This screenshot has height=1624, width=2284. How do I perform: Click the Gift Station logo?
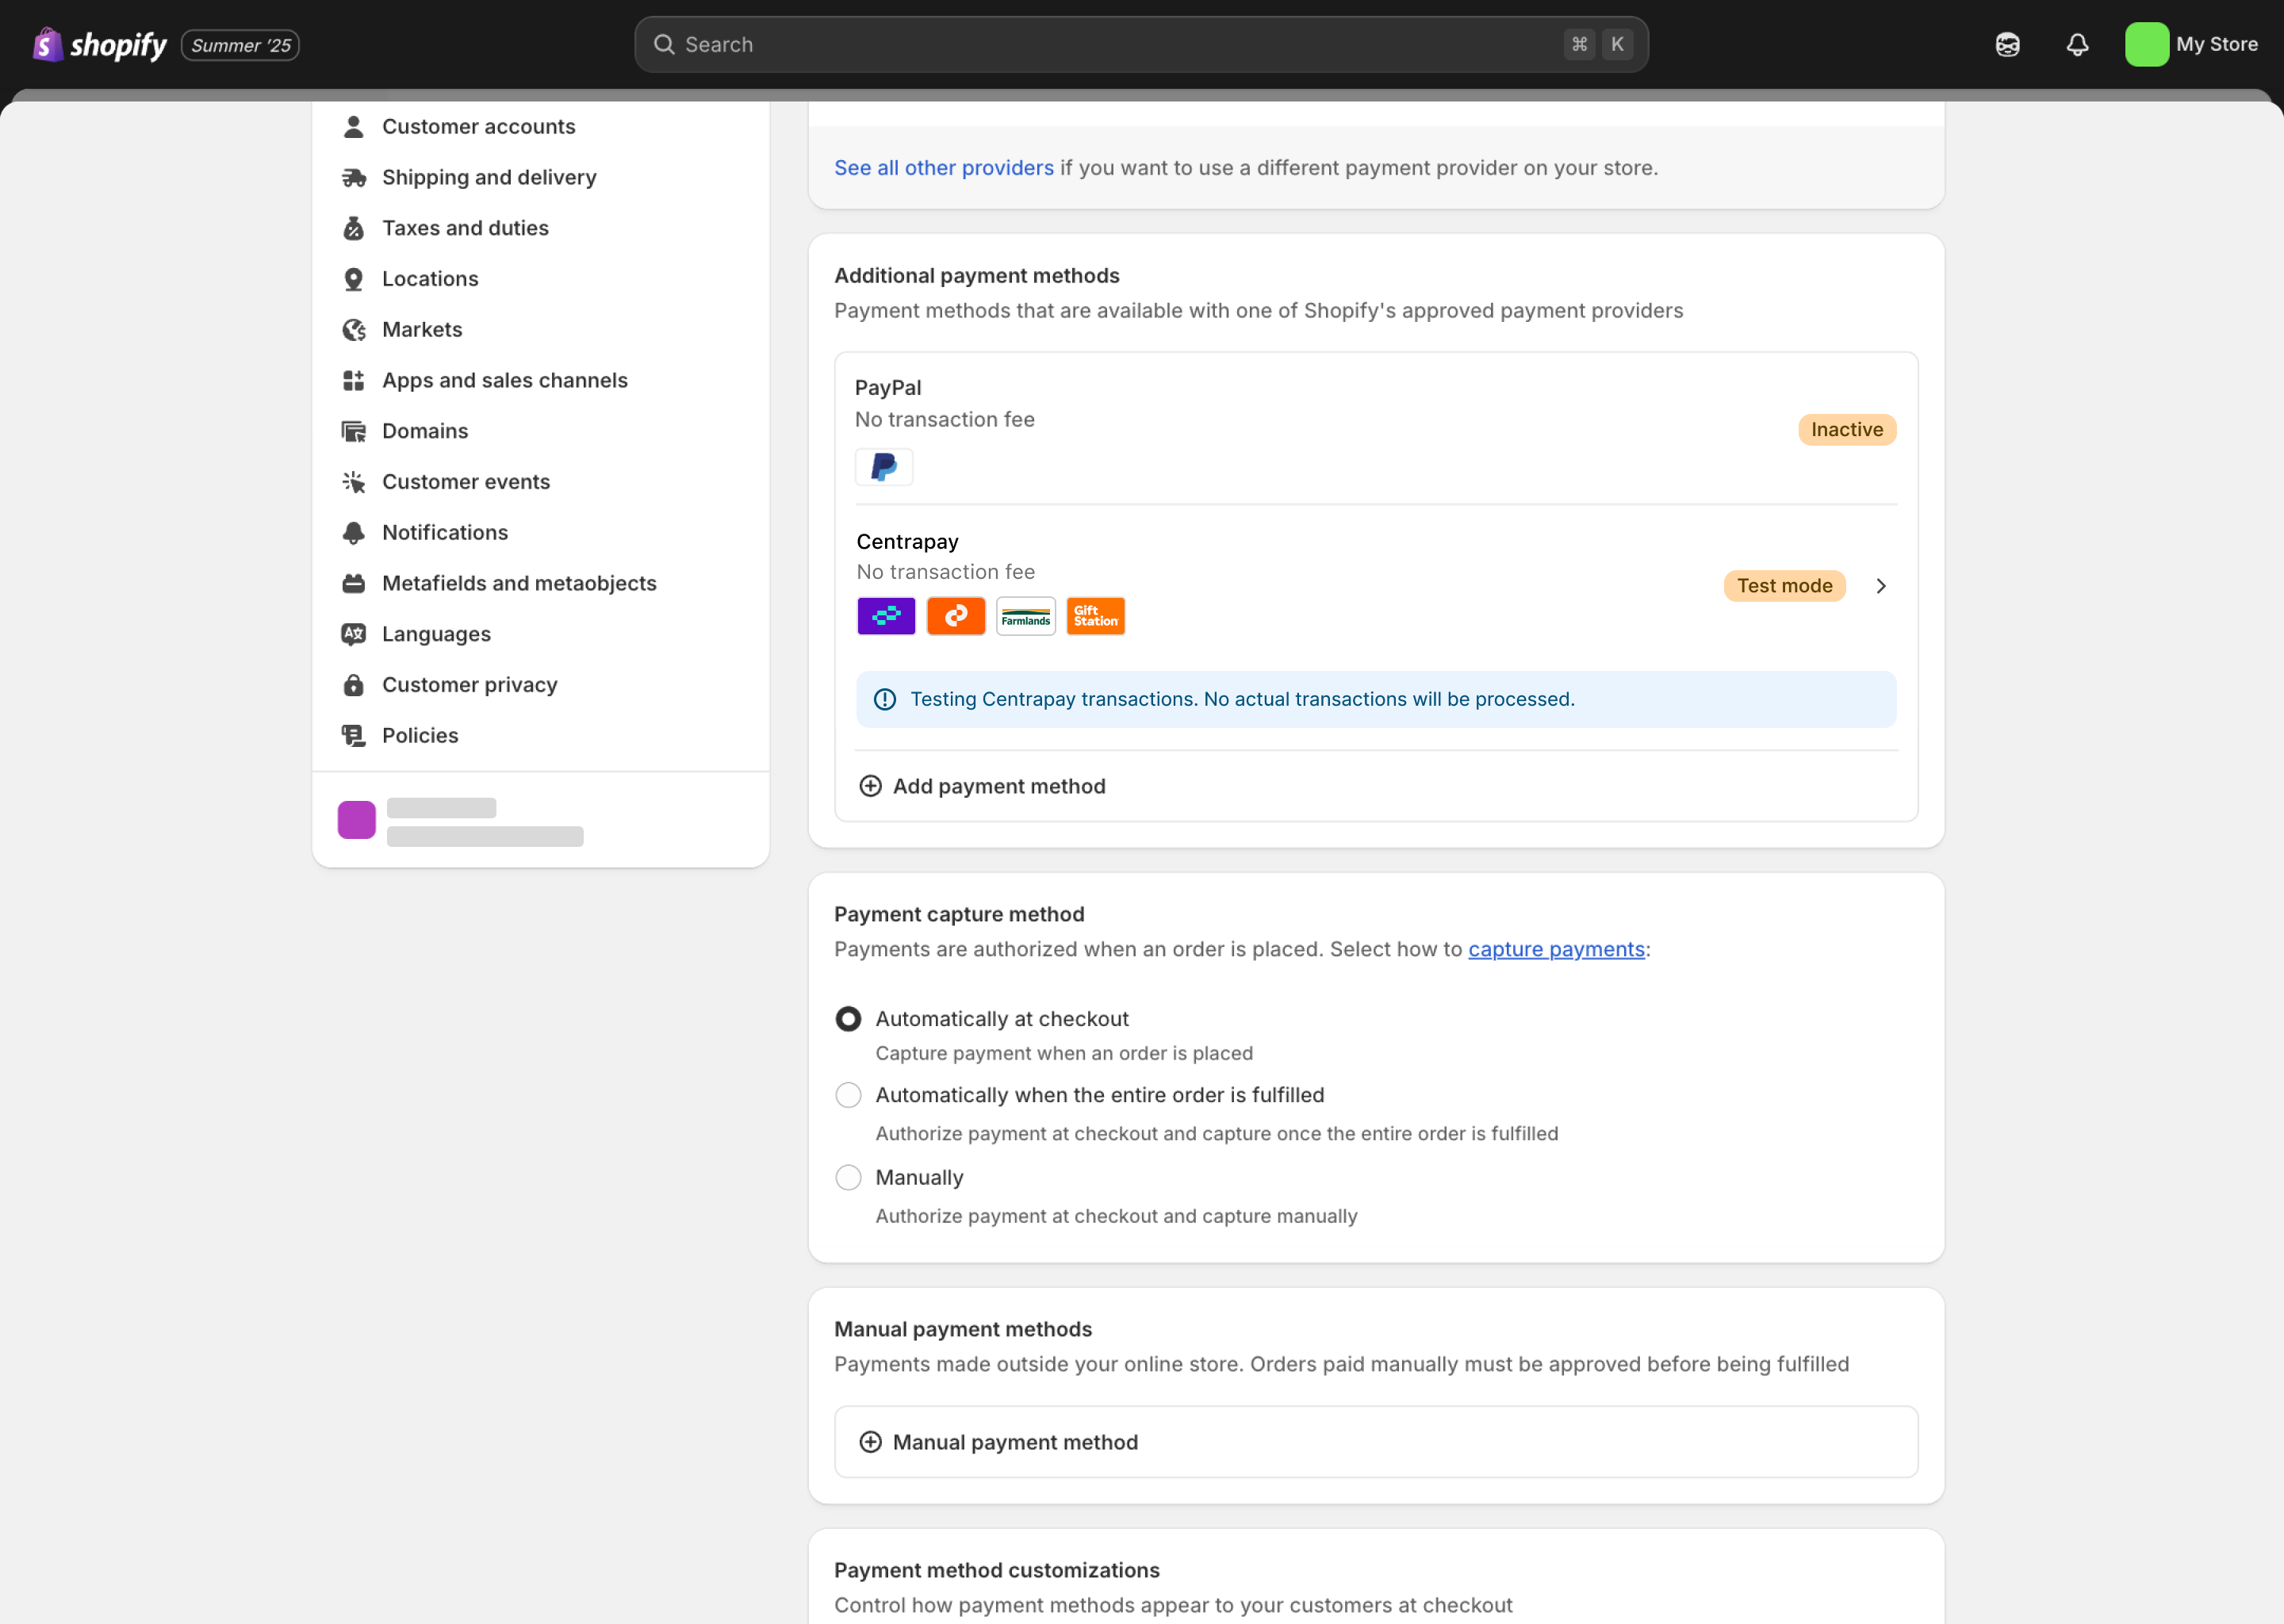point(1095,616)
